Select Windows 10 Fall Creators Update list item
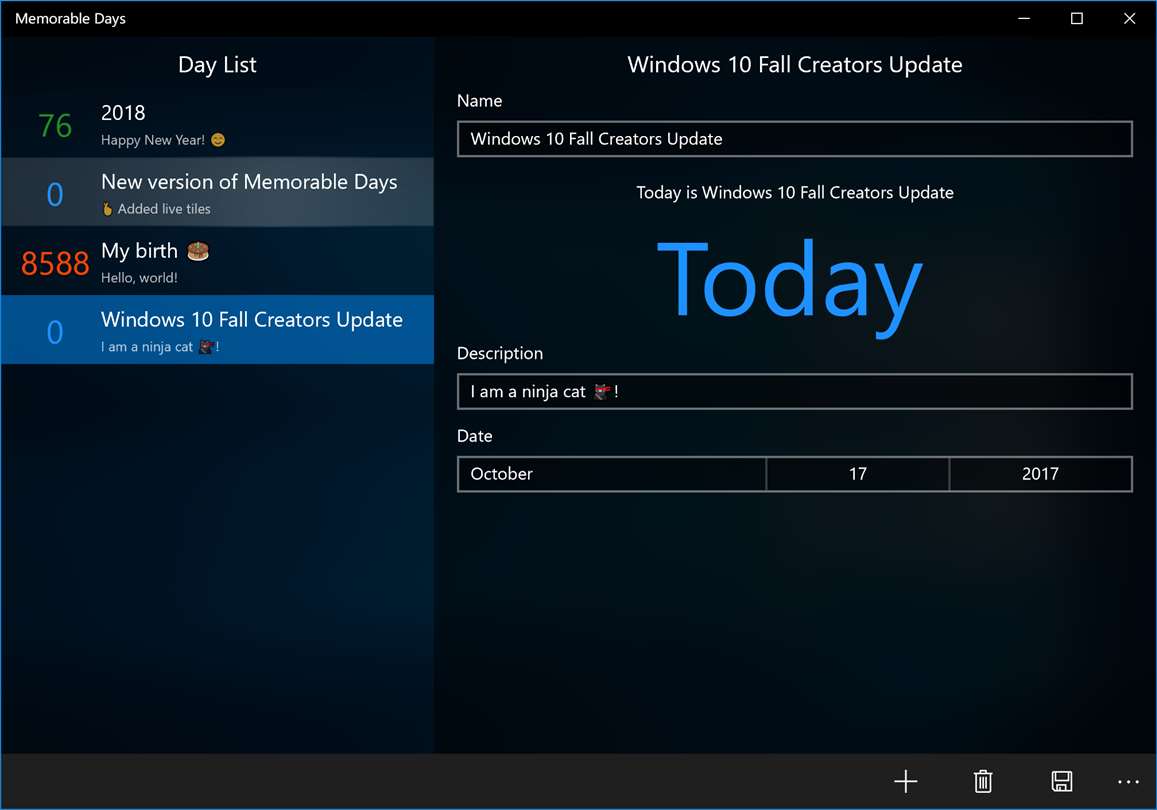Viewport: 1157px width, 810px height. coord(218,329)
